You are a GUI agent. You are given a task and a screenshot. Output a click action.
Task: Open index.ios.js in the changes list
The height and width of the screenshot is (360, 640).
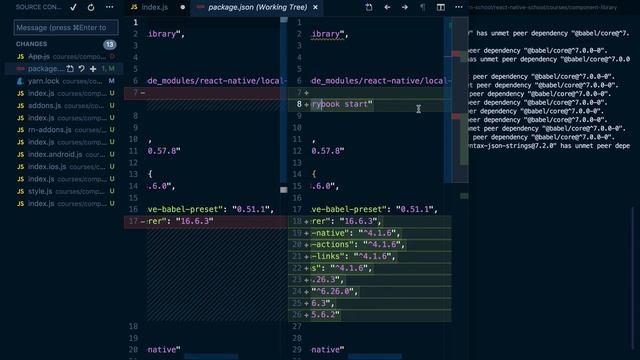tap(65, 167)
